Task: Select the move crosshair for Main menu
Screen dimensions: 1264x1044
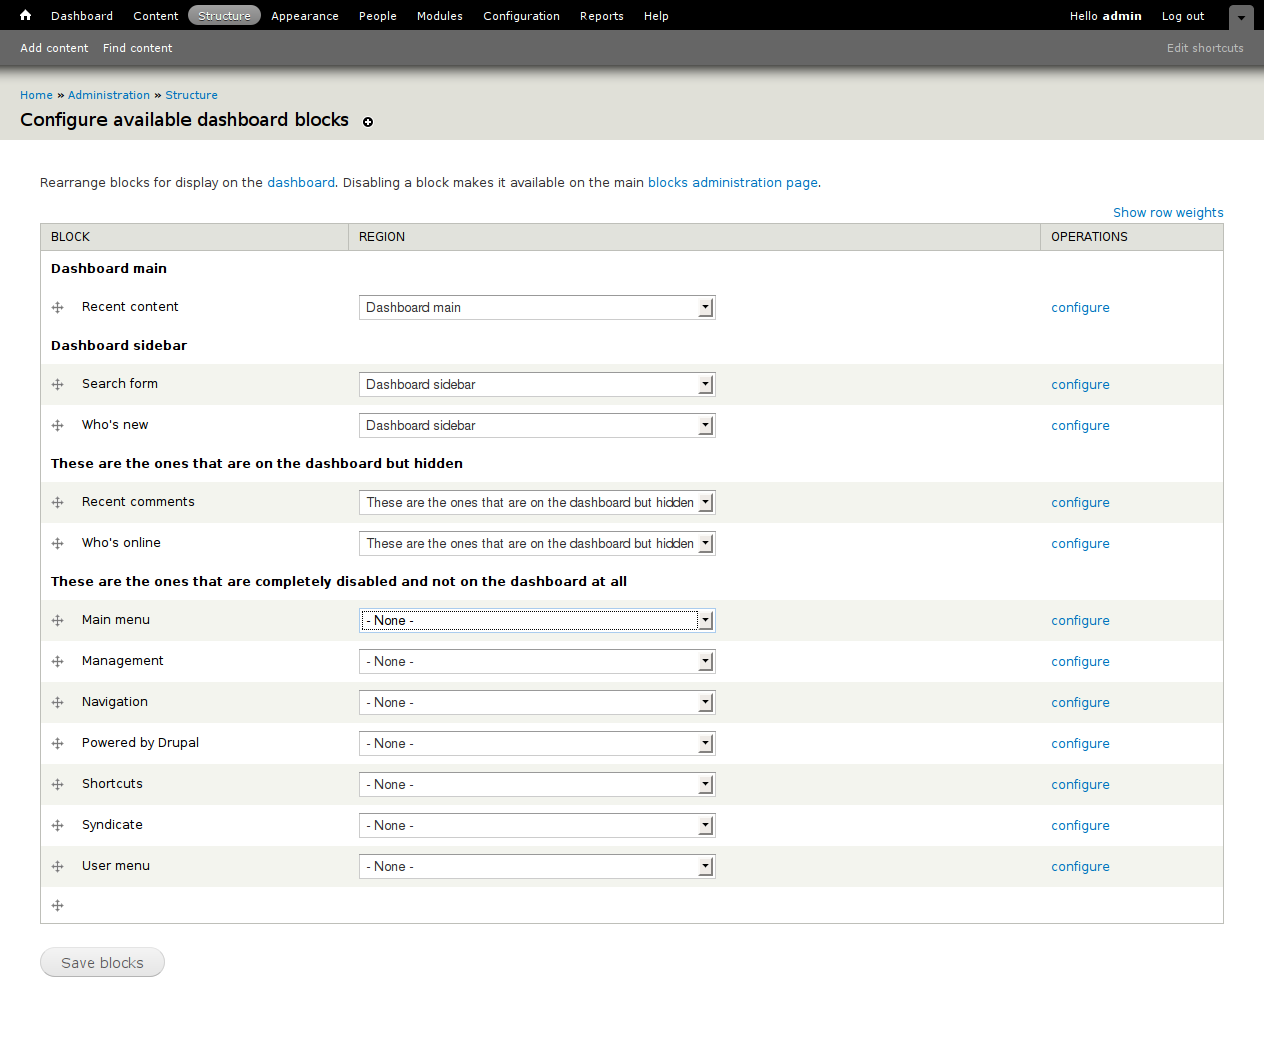Action: coord(57,620)
